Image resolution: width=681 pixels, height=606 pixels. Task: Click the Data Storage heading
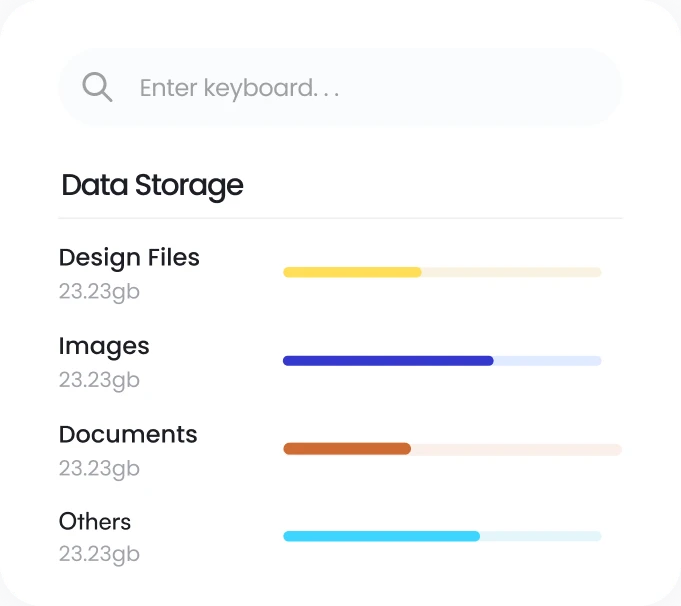[x=152, y=185]
